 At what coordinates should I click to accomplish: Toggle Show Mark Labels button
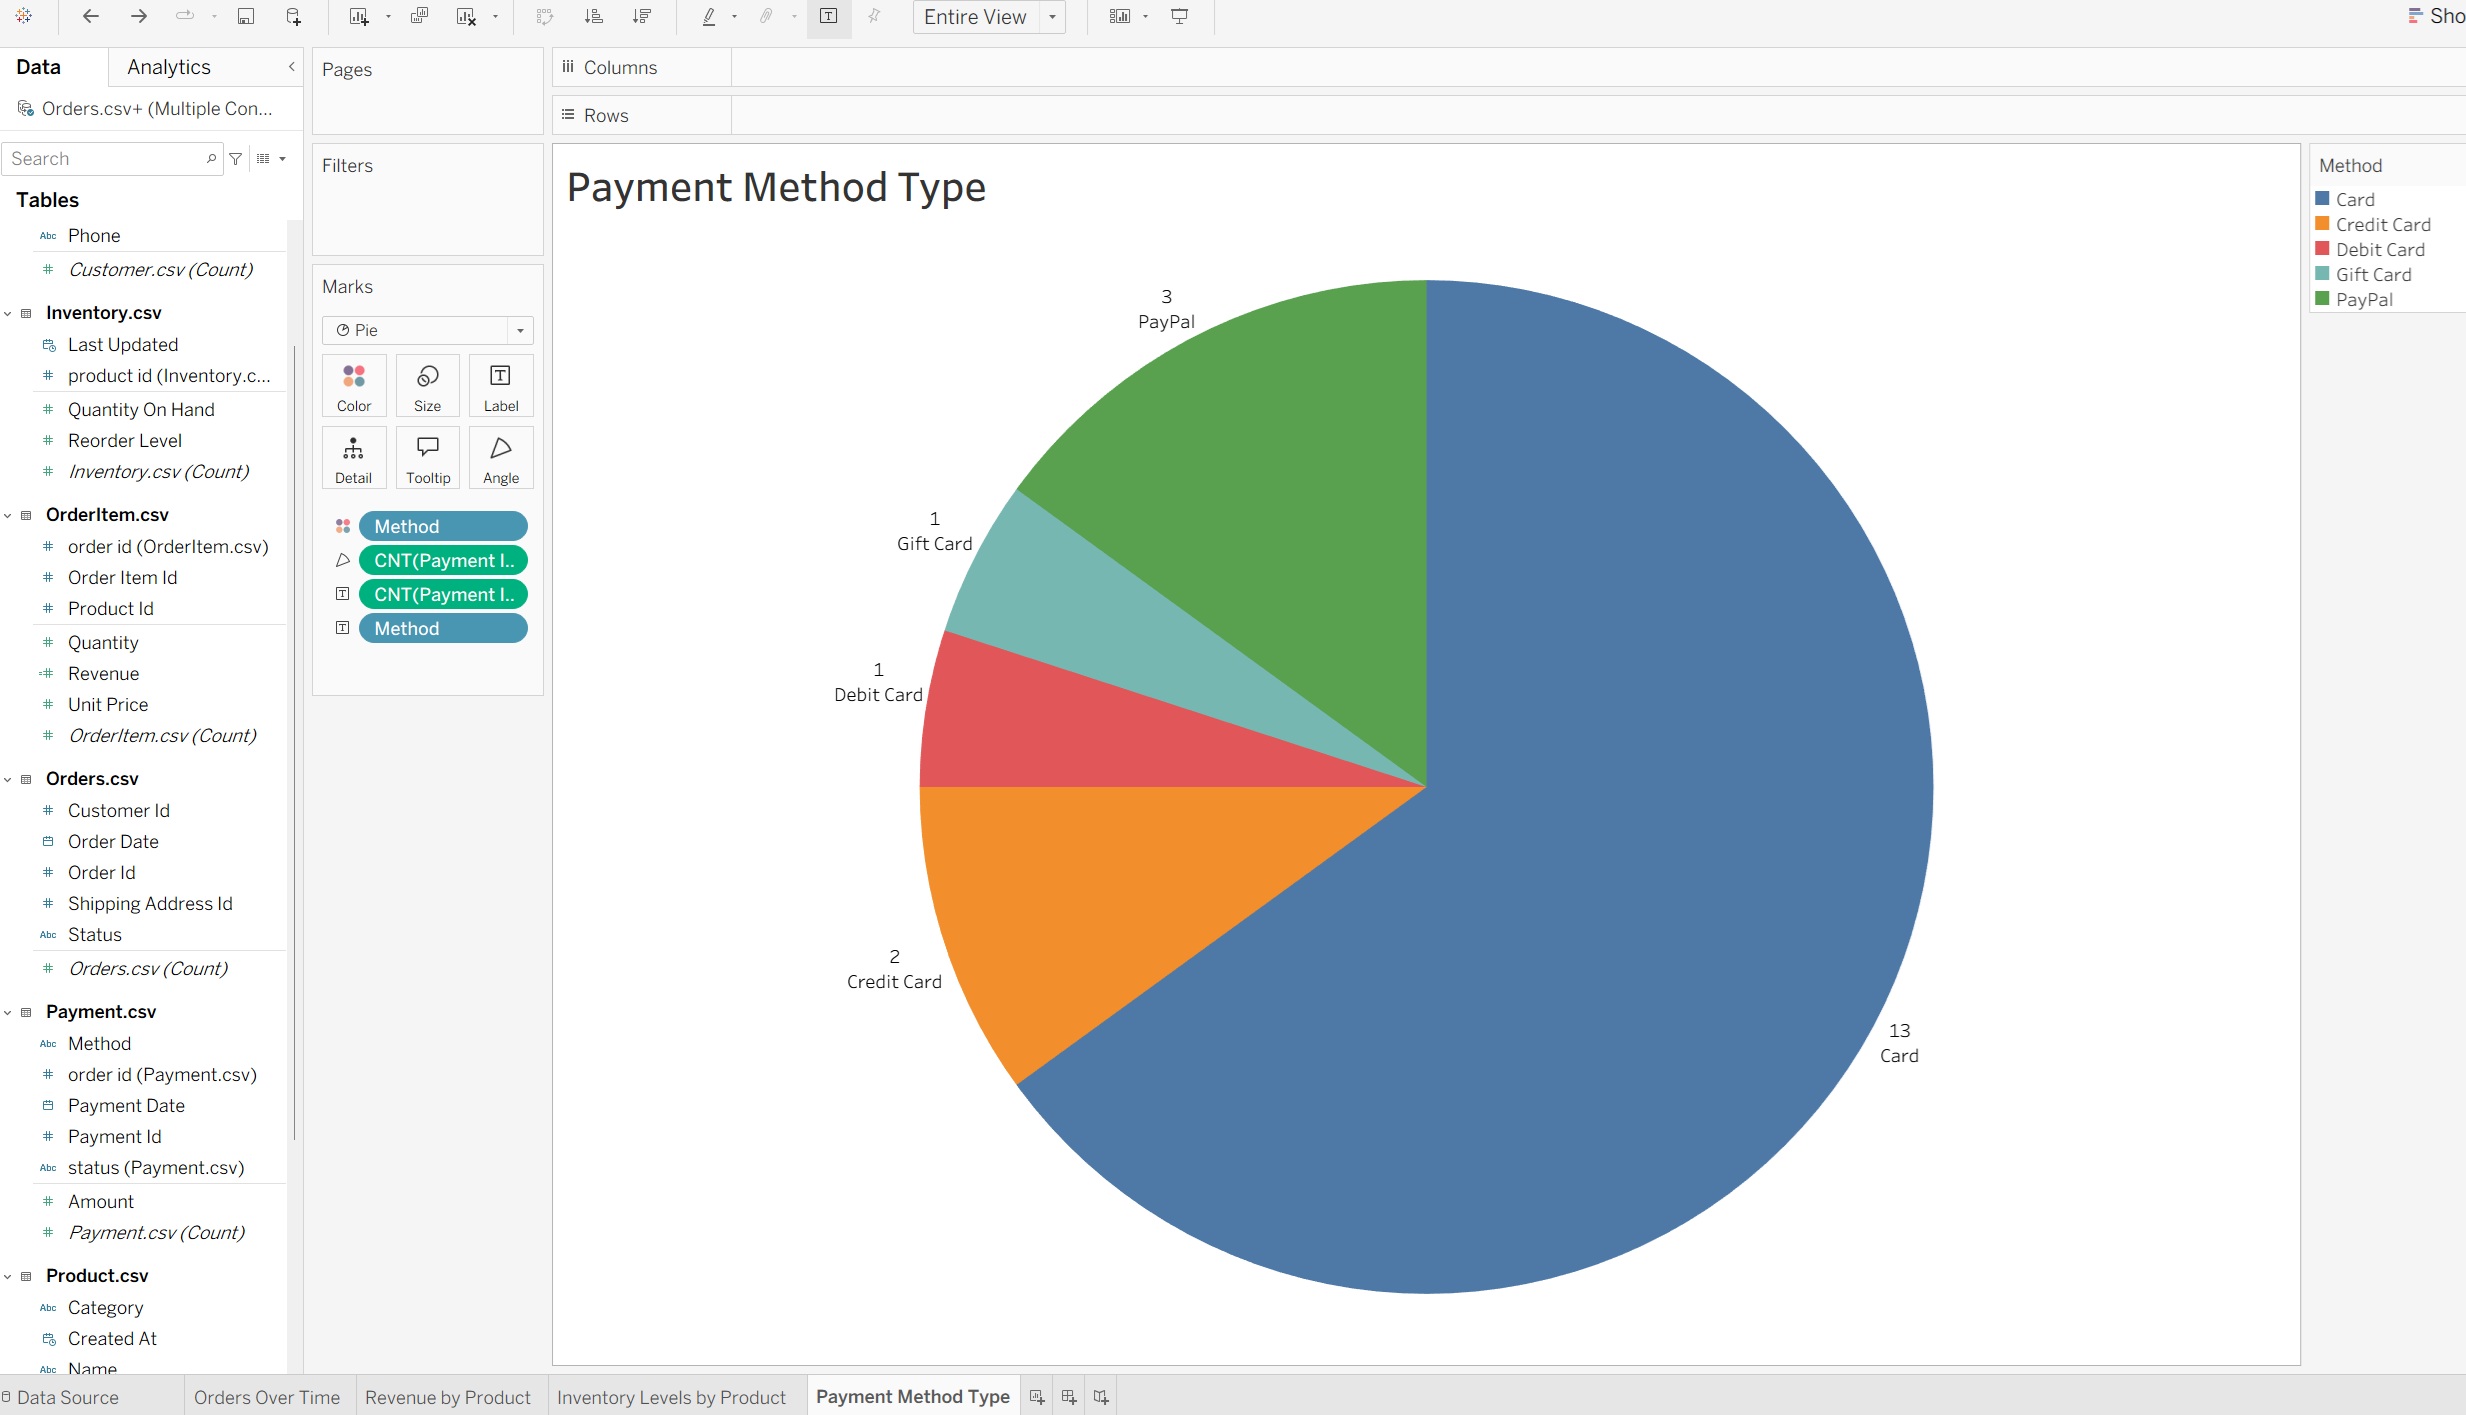pos(829,16)
